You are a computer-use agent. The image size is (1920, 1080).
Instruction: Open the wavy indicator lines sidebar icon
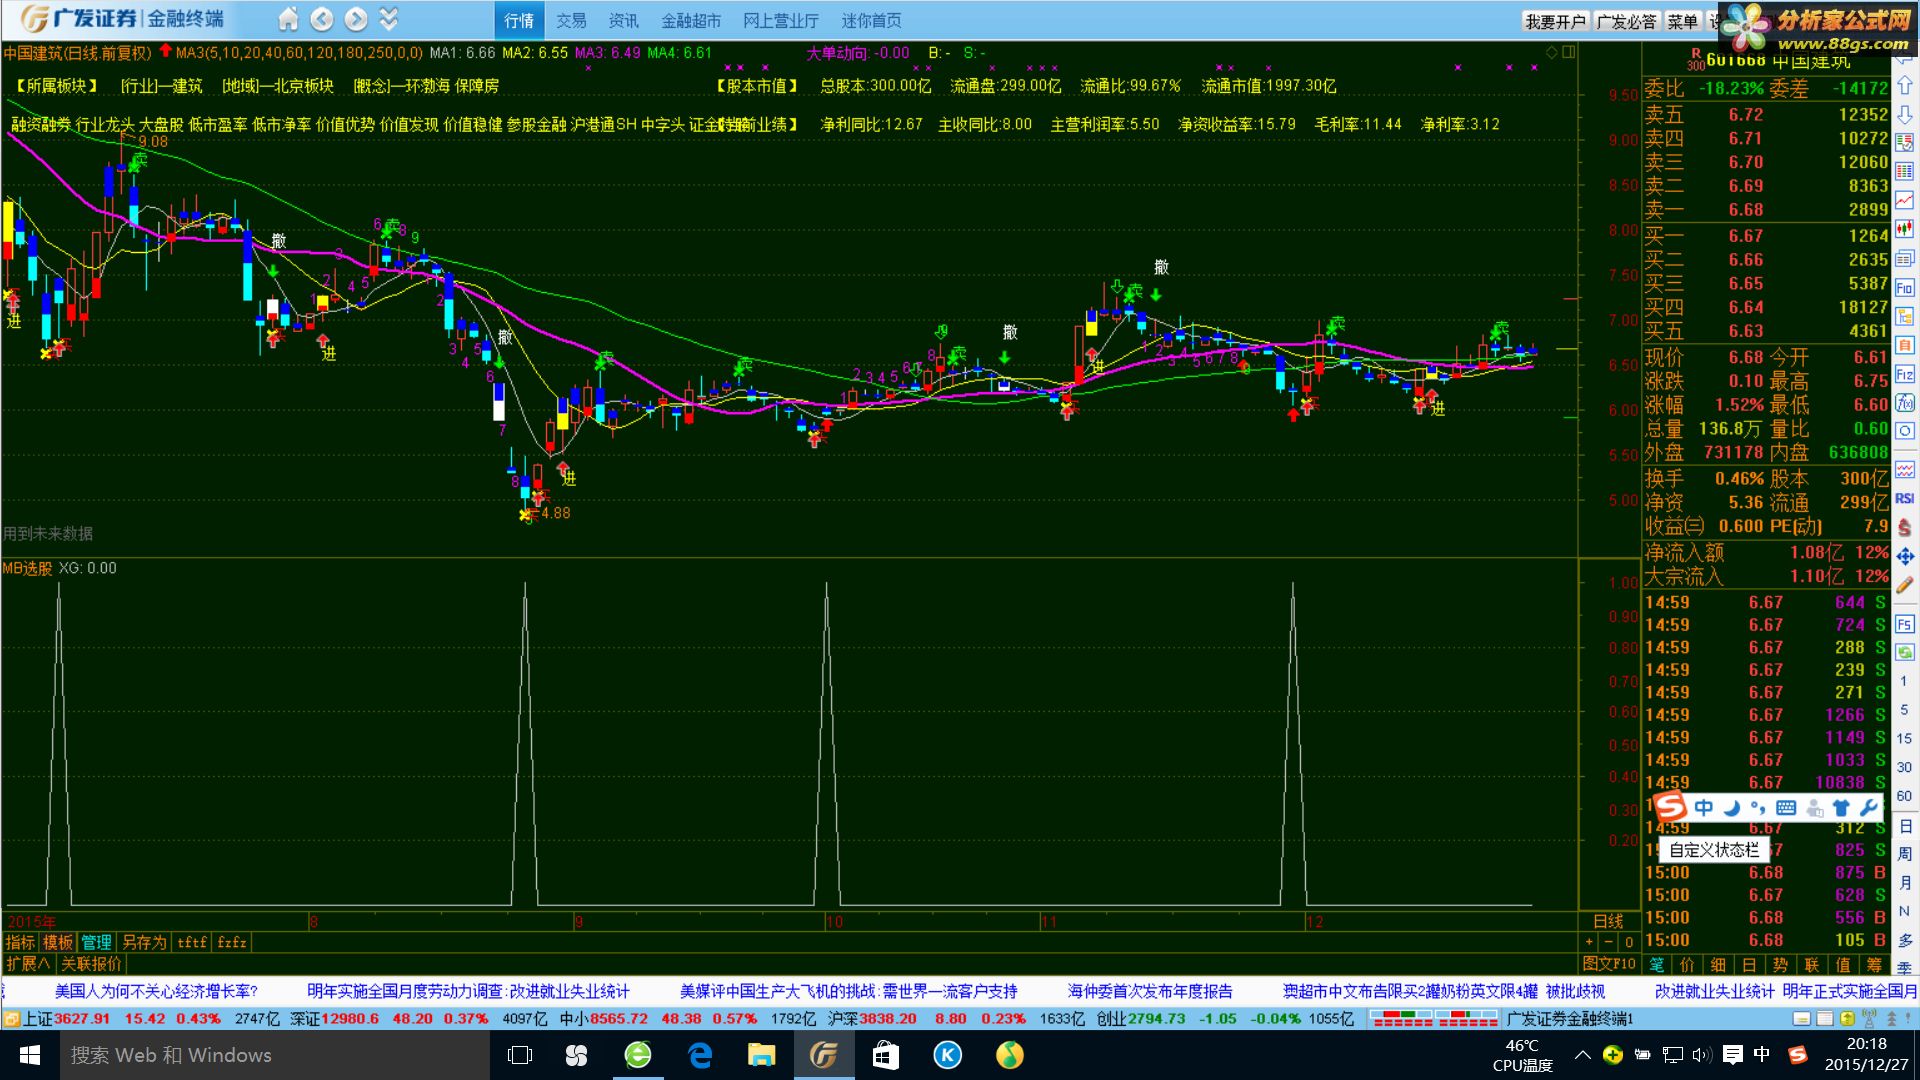coord(1905,469)
